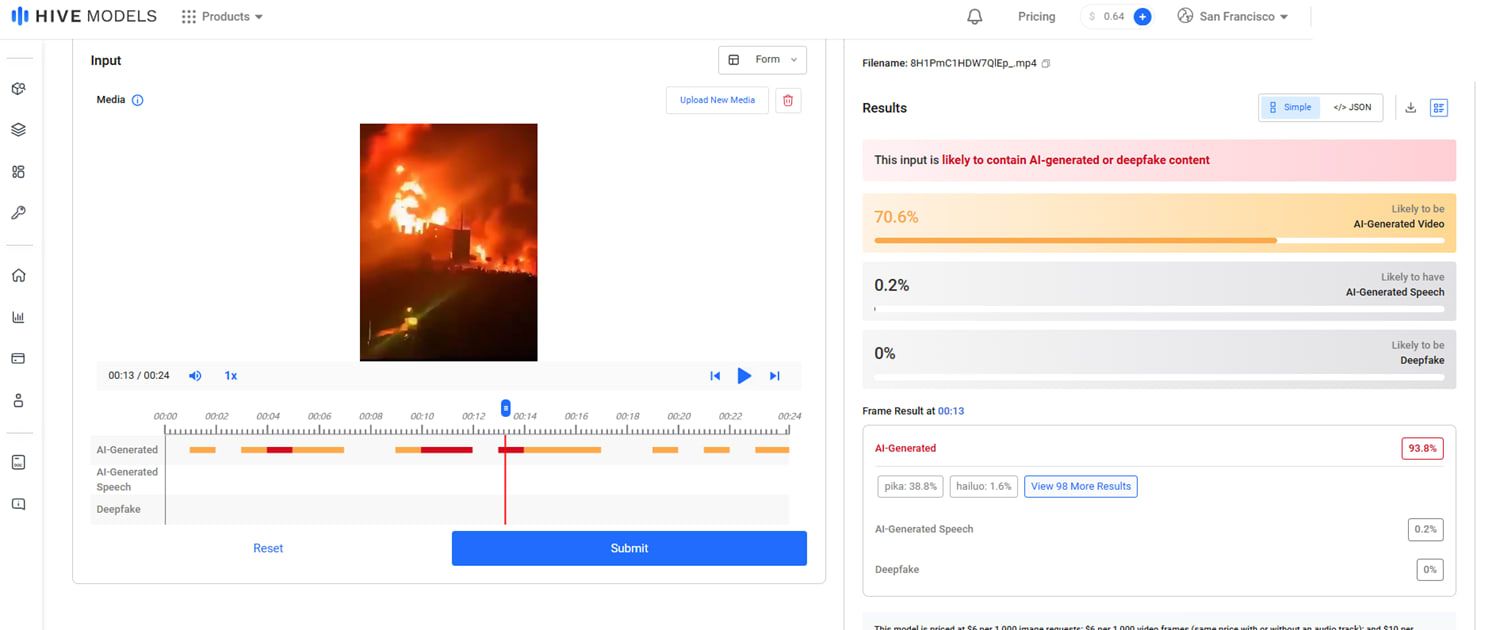
Task: Click the pika: 38.8% tag
Action: pos(910,486)
